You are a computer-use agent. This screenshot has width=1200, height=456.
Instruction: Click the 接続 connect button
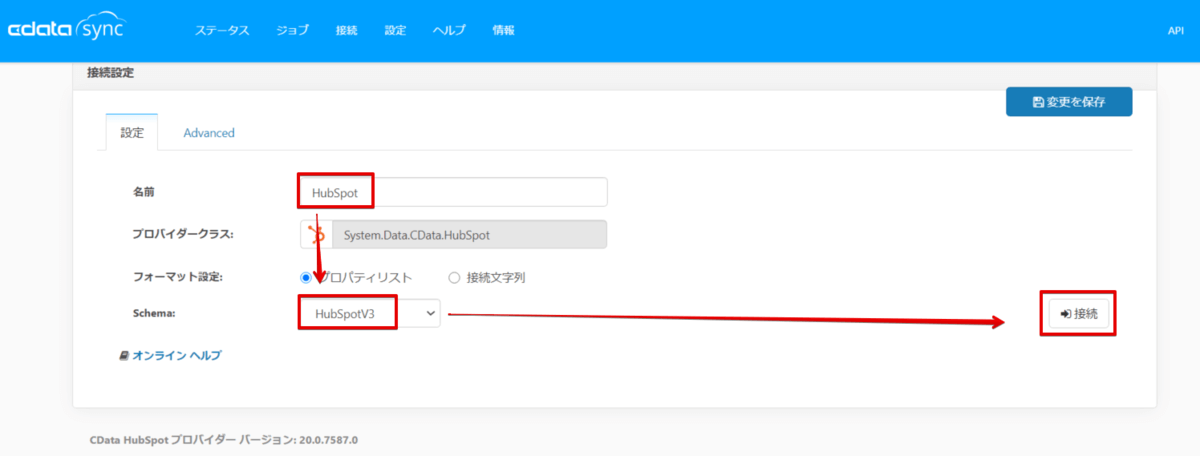1079,313
